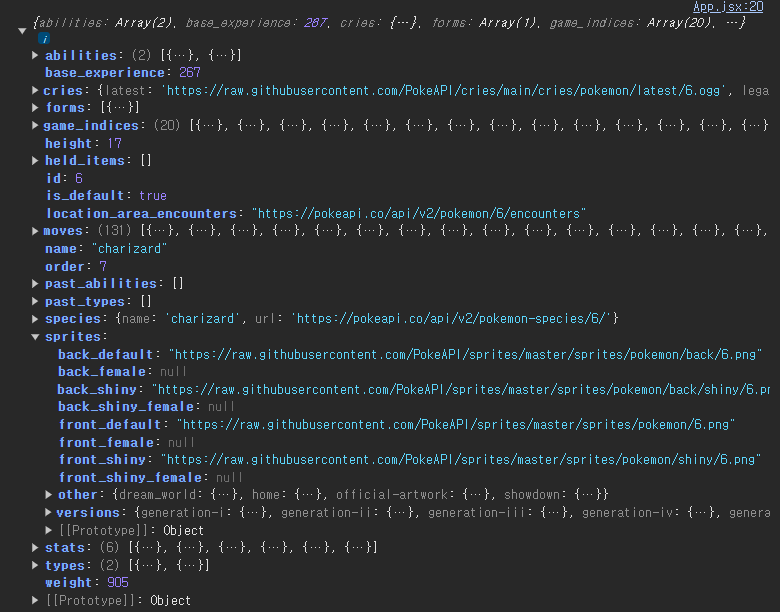
Task: Click the id property key
Action: point(53,178)
